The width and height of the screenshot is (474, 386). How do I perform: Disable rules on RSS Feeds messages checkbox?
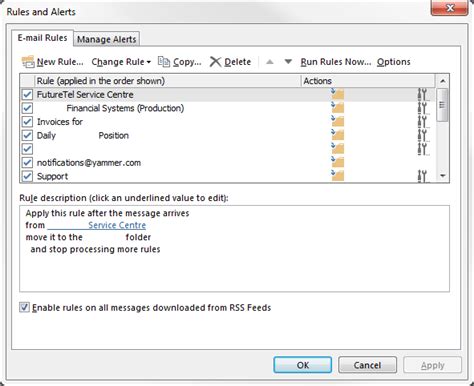click(24, 307)
